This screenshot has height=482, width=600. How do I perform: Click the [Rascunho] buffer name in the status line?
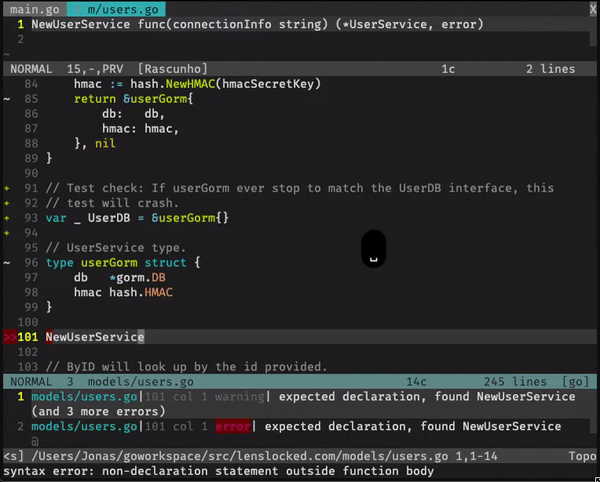click(173, 69)
